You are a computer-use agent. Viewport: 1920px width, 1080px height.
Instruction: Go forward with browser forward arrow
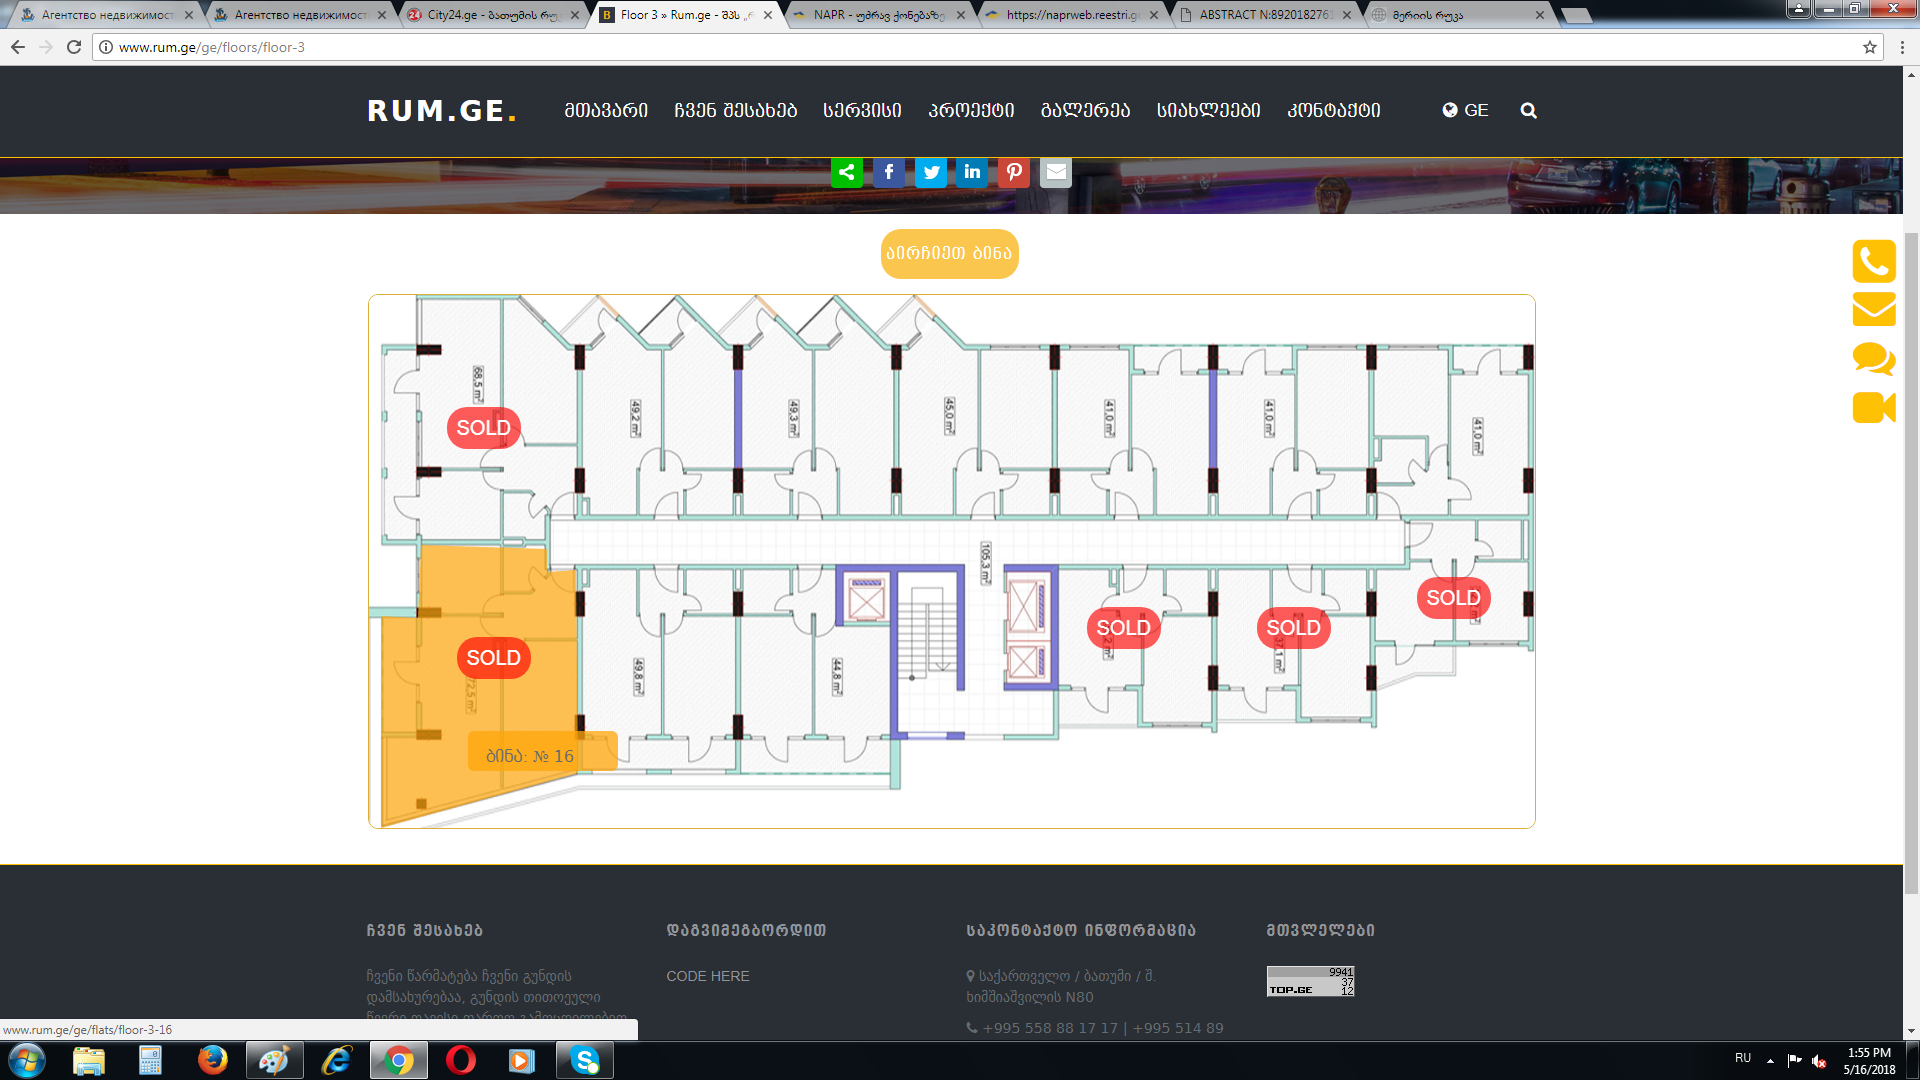click(46, 47)
